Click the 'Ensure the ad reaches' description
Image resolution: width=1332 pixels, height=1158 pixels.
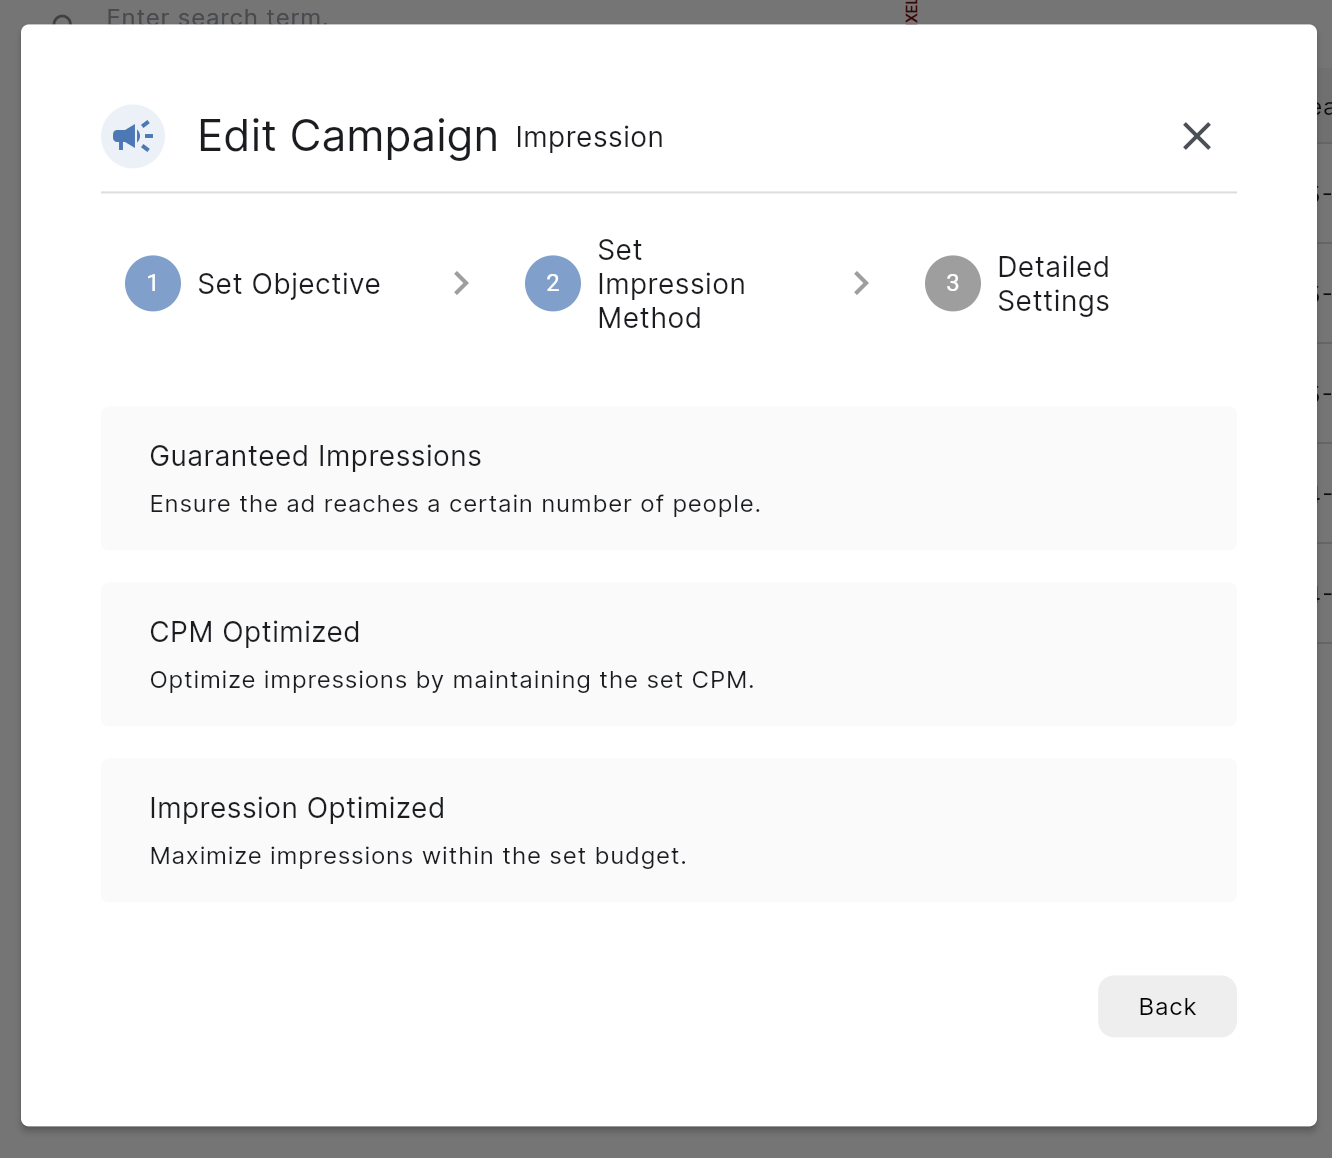coord(455,504)
